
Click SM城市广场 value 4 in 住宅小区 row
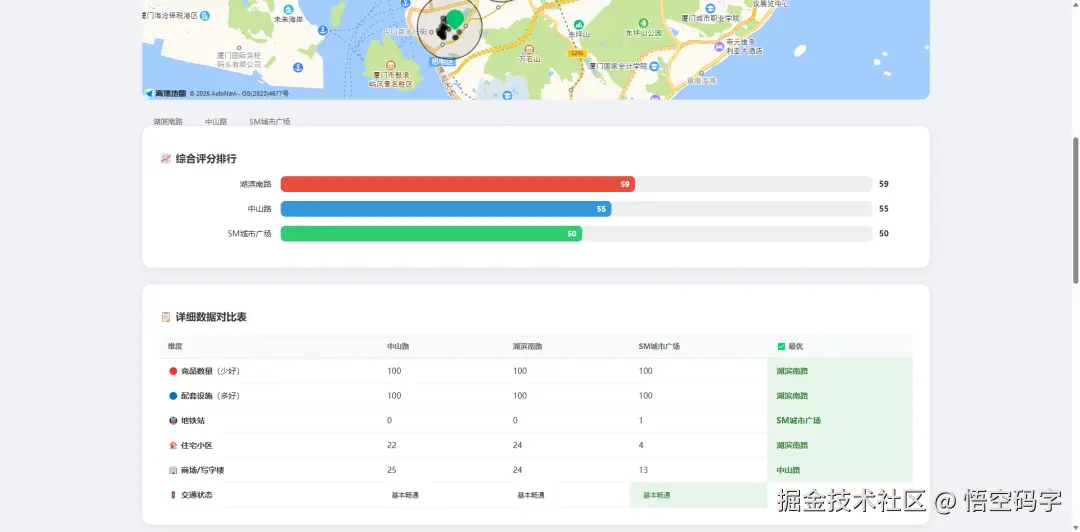(641, 445)
